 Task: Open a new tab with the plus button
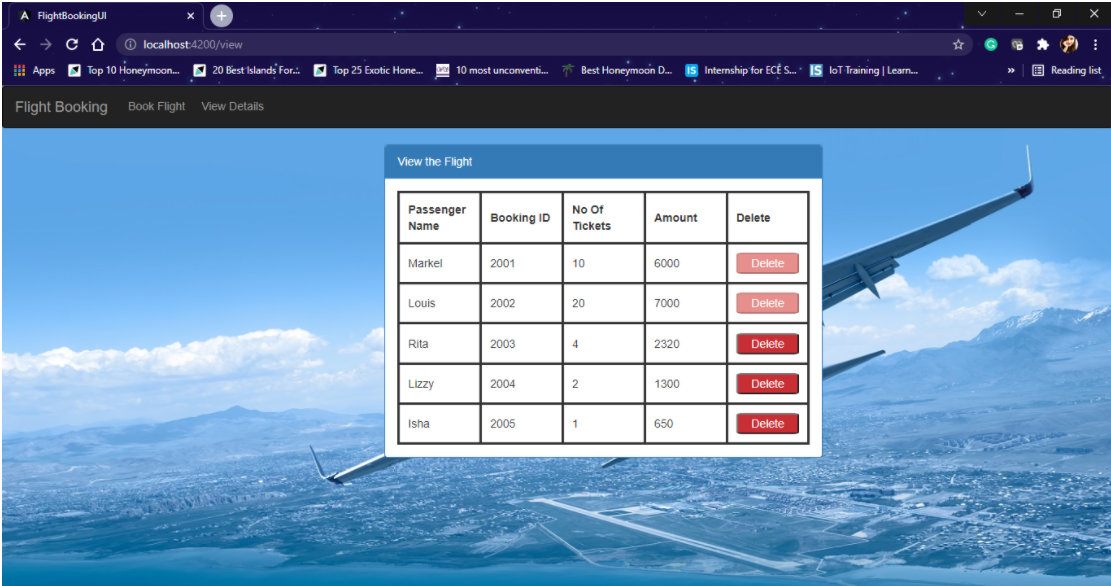tap(219, 15)
